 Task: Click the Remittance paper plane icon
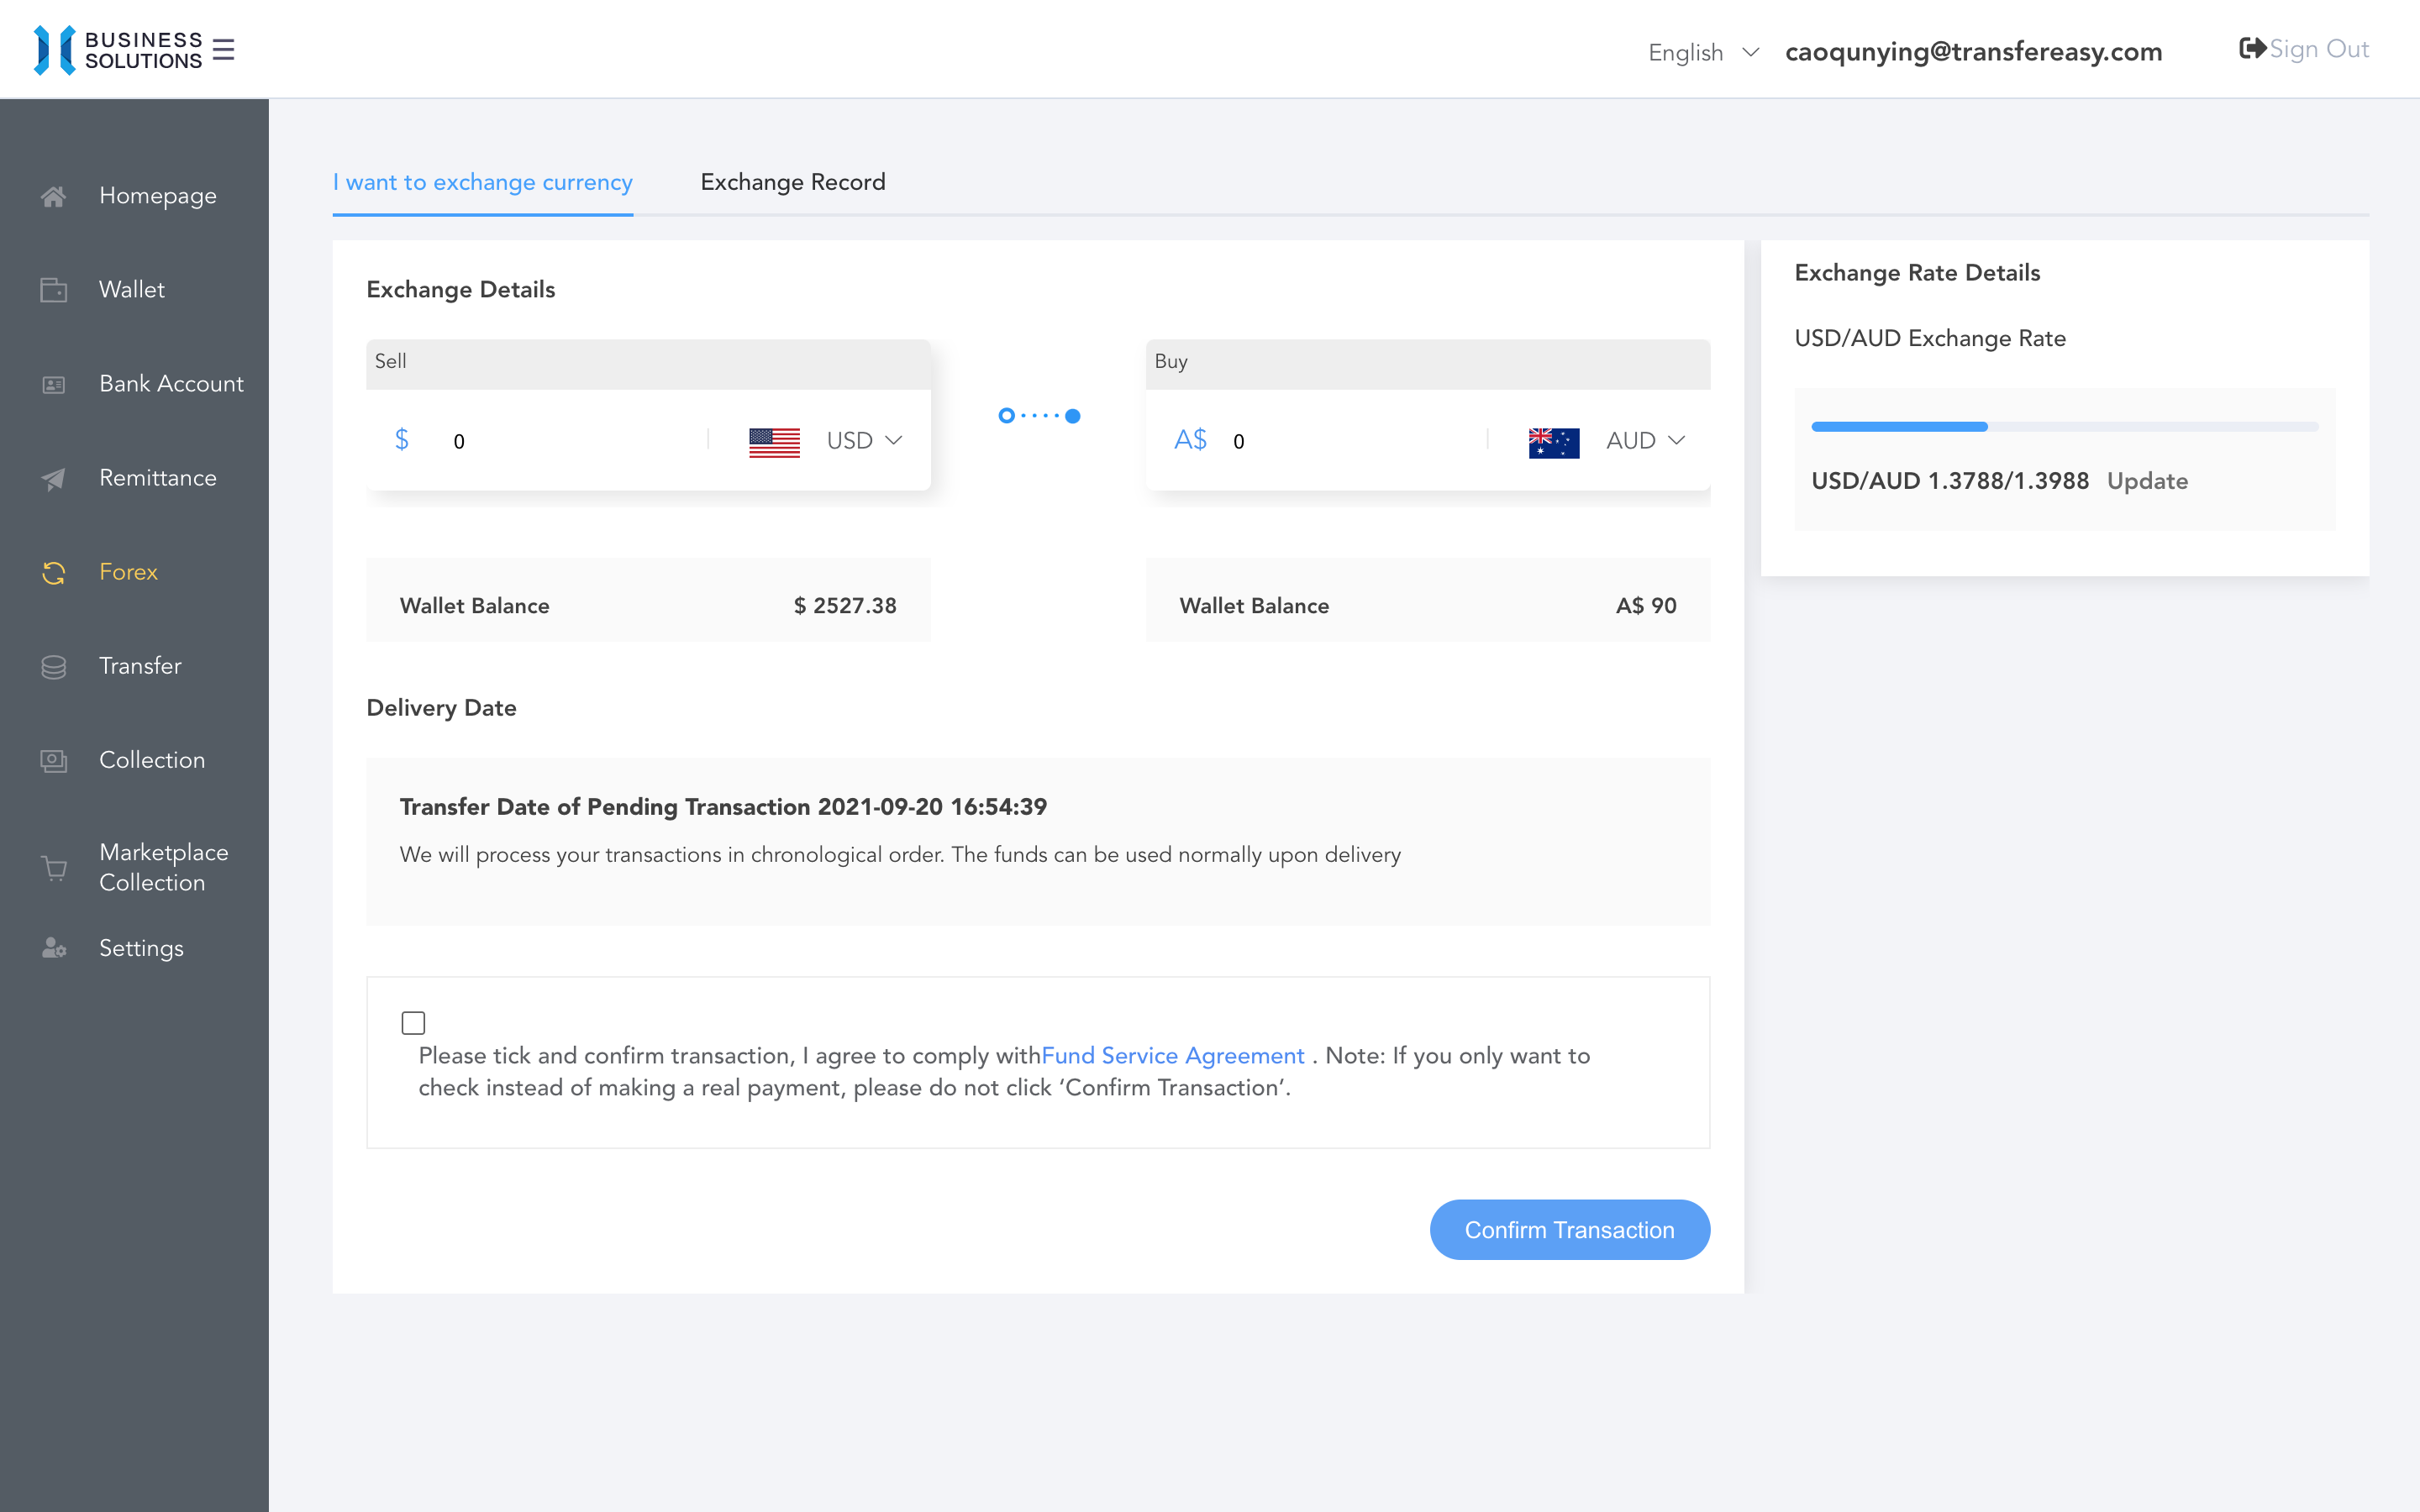click(54, 479)
